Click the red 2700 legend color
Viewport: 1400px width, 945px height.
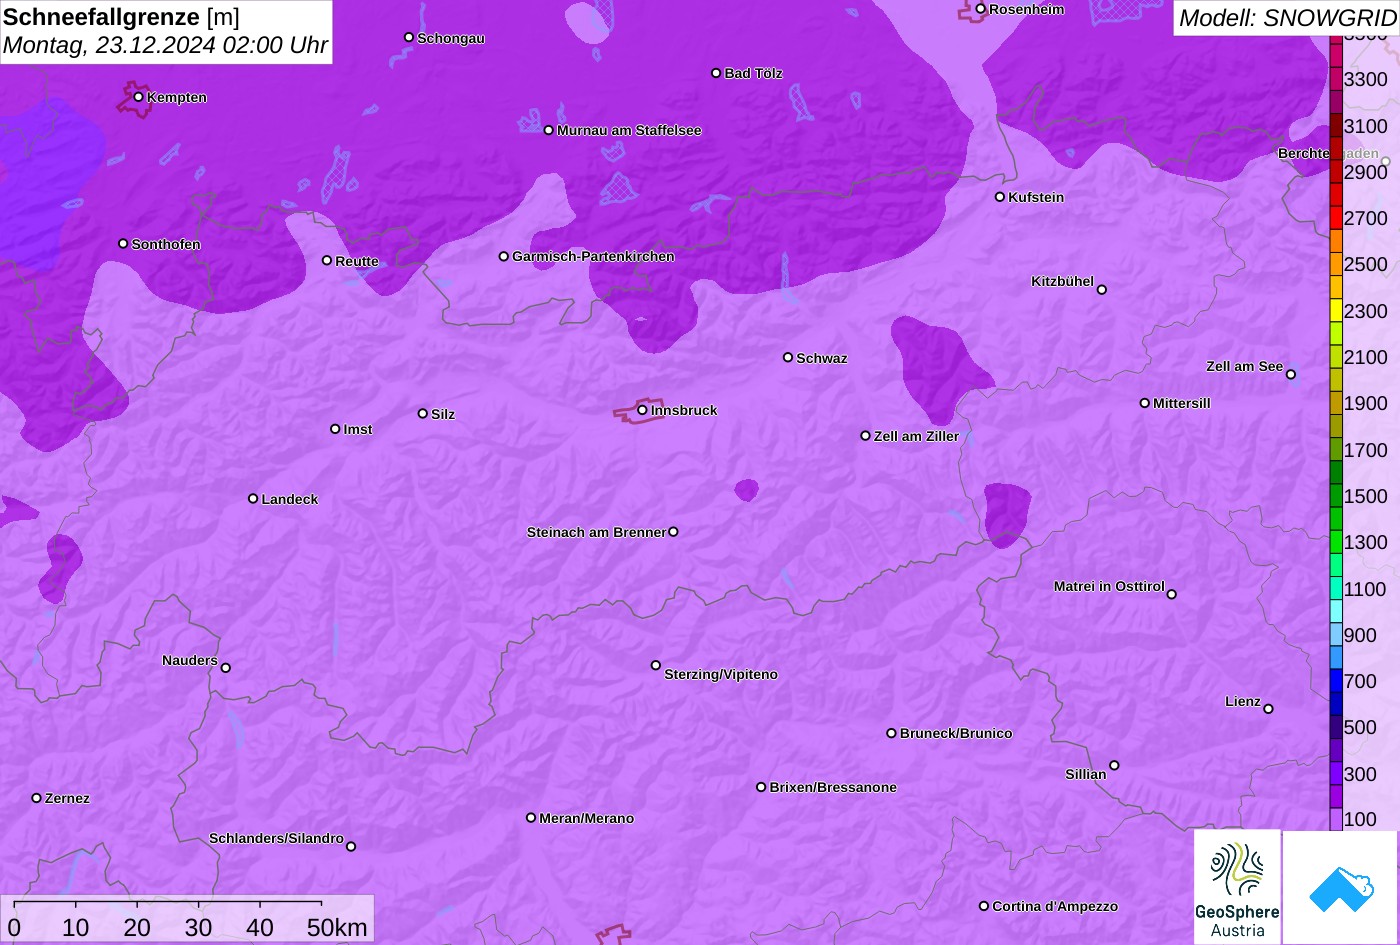[x=1336, y=218]
